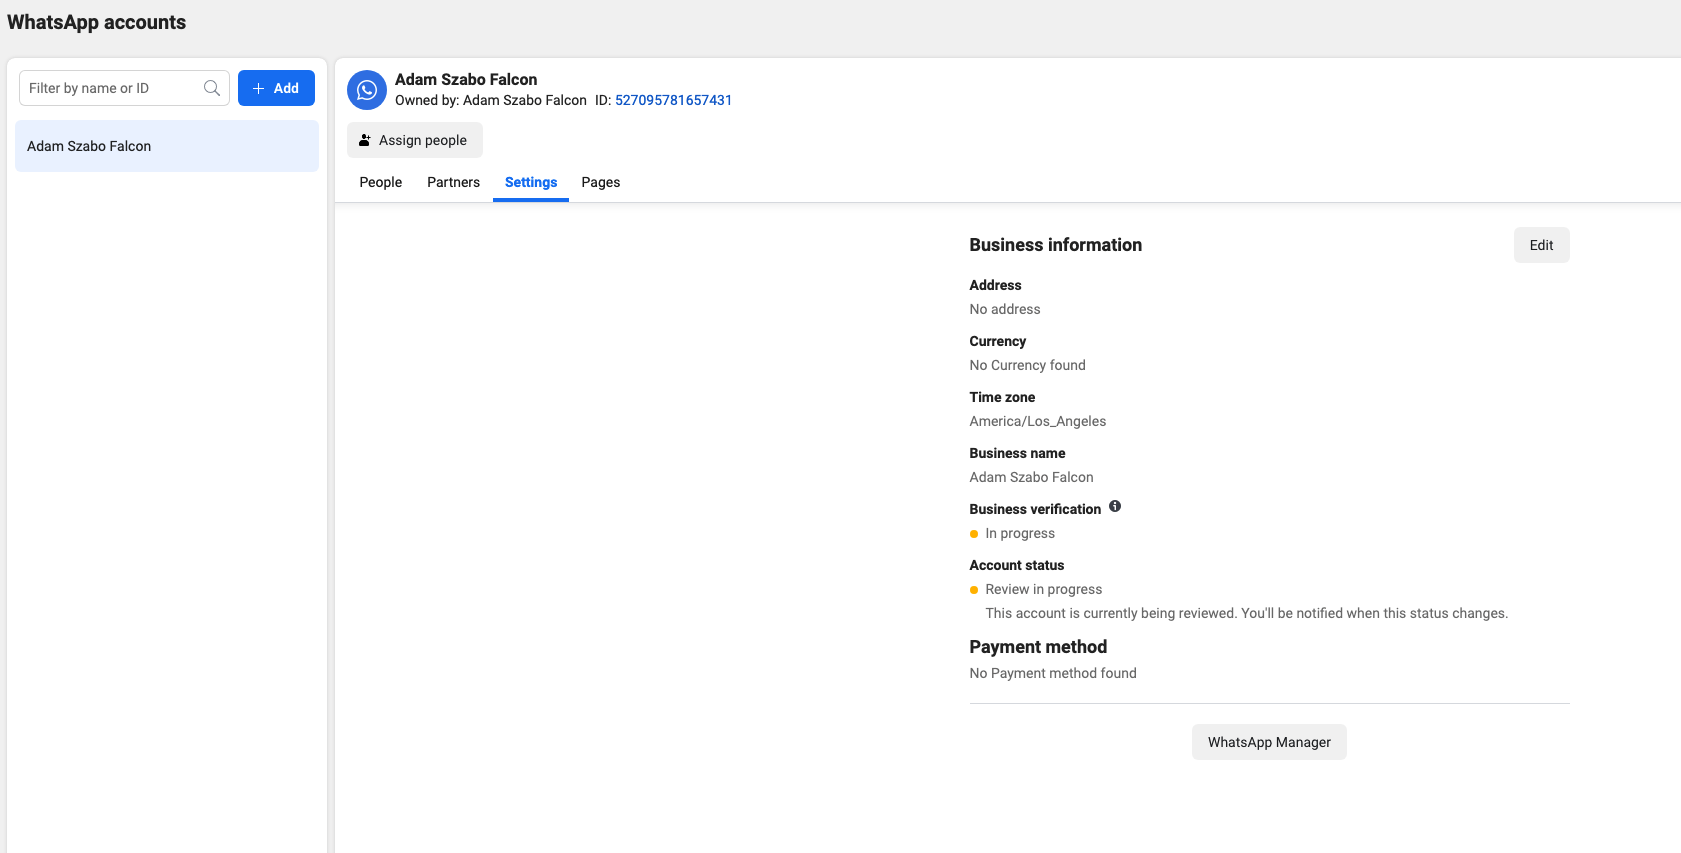Click the Adam Szabo Falcon header title

466,79
